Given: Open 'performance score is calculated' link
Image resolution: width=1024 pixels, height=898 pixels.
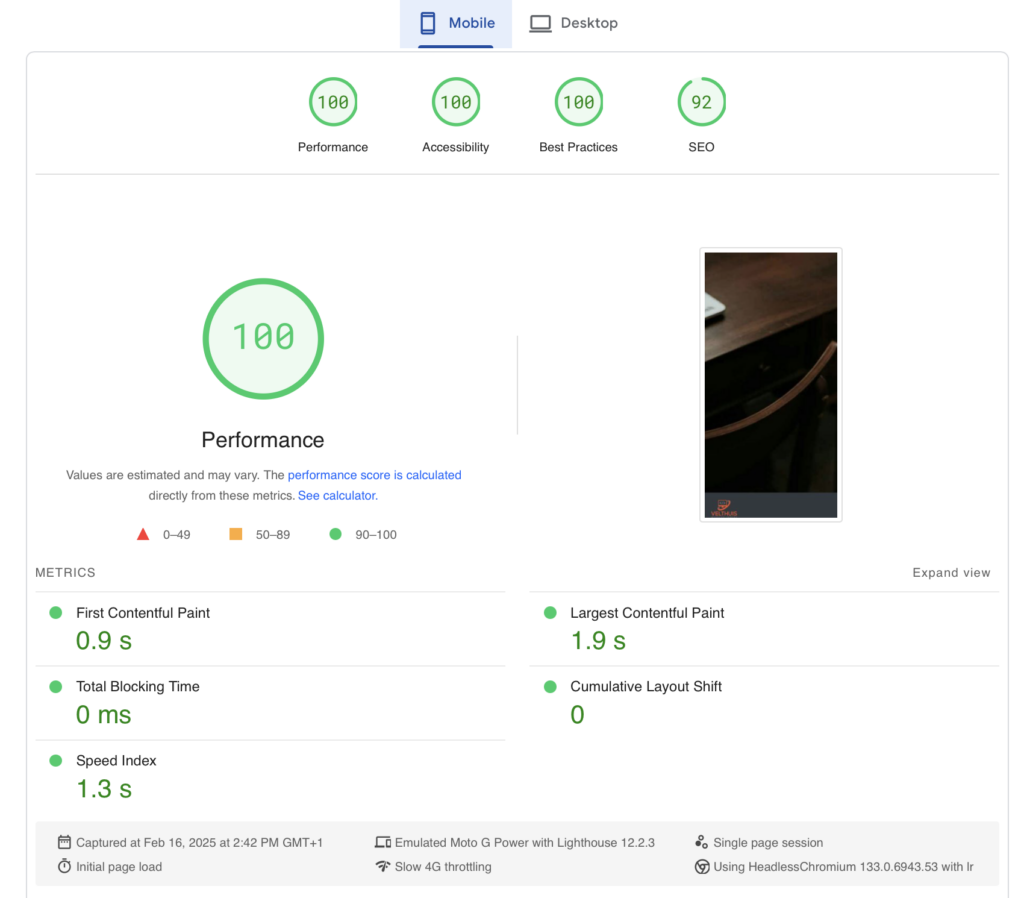Looking at the screenshot, I should pos(374,475).
